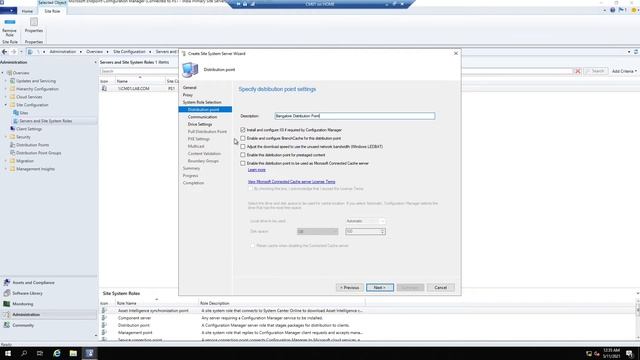This screenshot has width=640, height=360.
Task: Select the Cloud Services folder
Action: point(29,97)
